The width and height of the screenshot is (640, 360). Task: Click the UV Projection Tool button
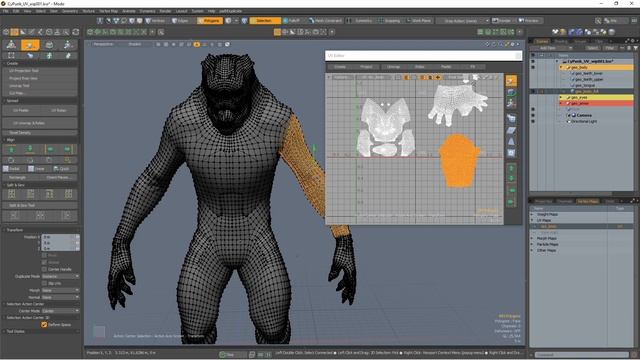40,71
